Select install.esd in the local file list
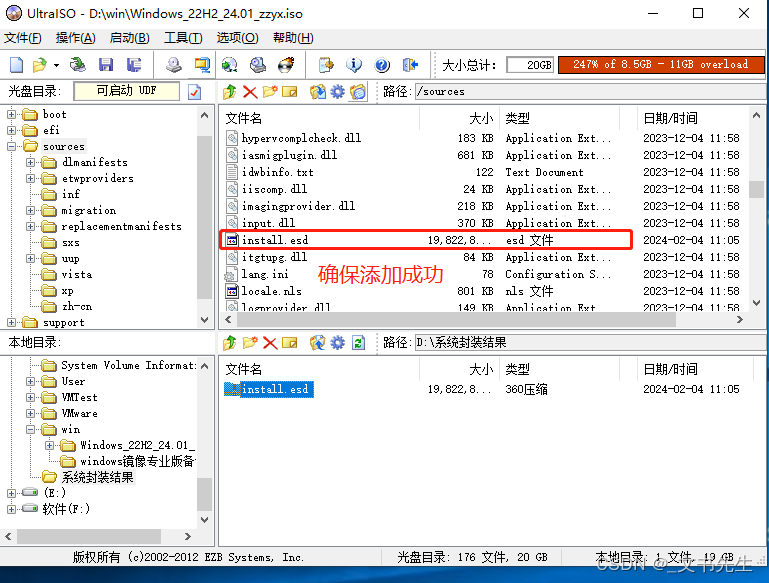The height and width of the screenshot is (583, 769). [x=269, y=389]
